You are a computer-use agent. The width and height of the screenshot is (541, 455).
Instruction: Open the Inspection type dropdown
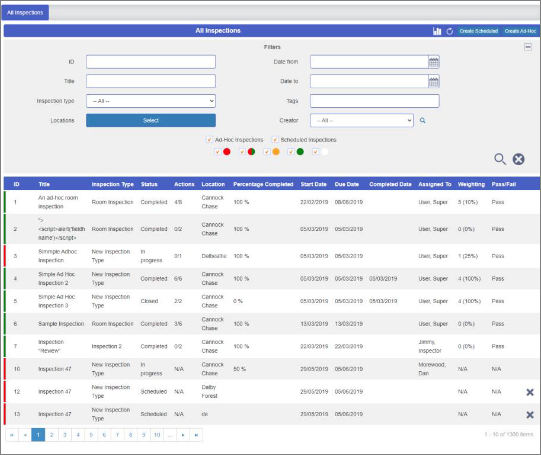151,101
